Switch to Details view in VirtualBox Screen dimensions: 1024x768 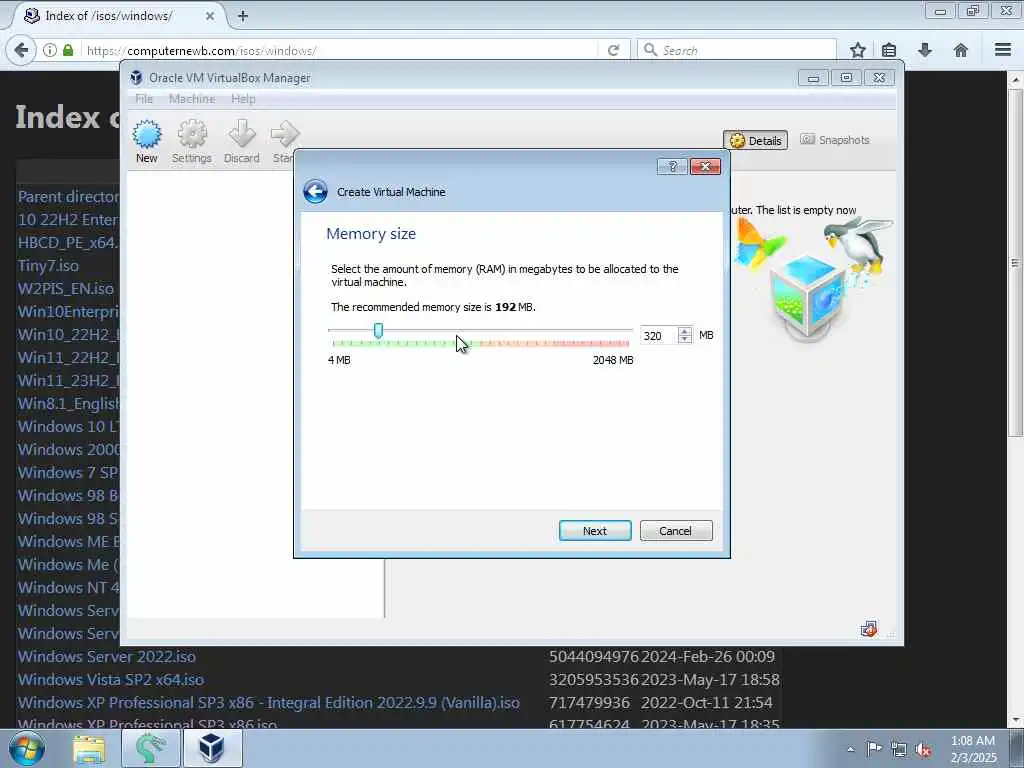[x=756, y=140]
